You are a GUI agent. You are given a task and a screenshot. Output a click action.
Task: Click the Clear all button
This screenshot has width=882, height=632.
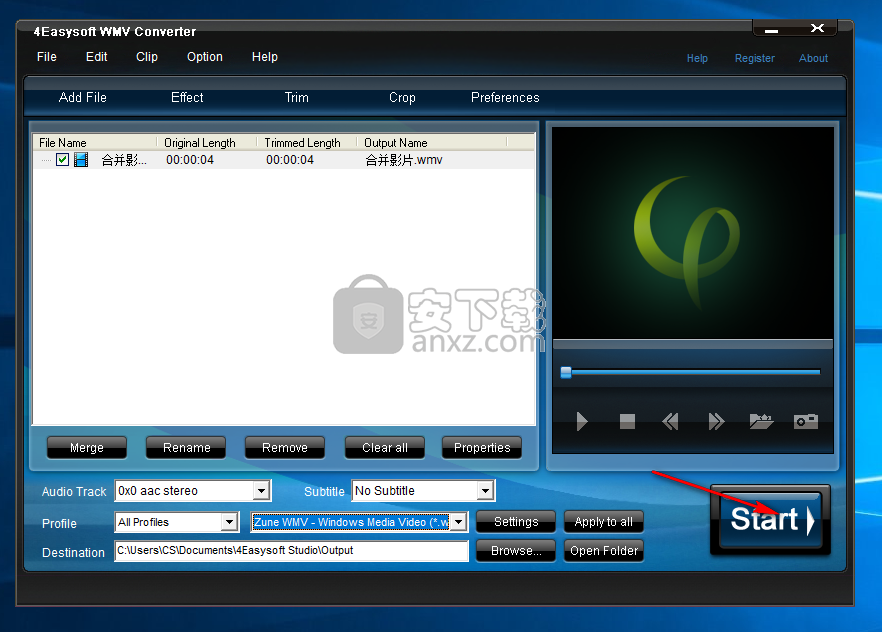385,448
